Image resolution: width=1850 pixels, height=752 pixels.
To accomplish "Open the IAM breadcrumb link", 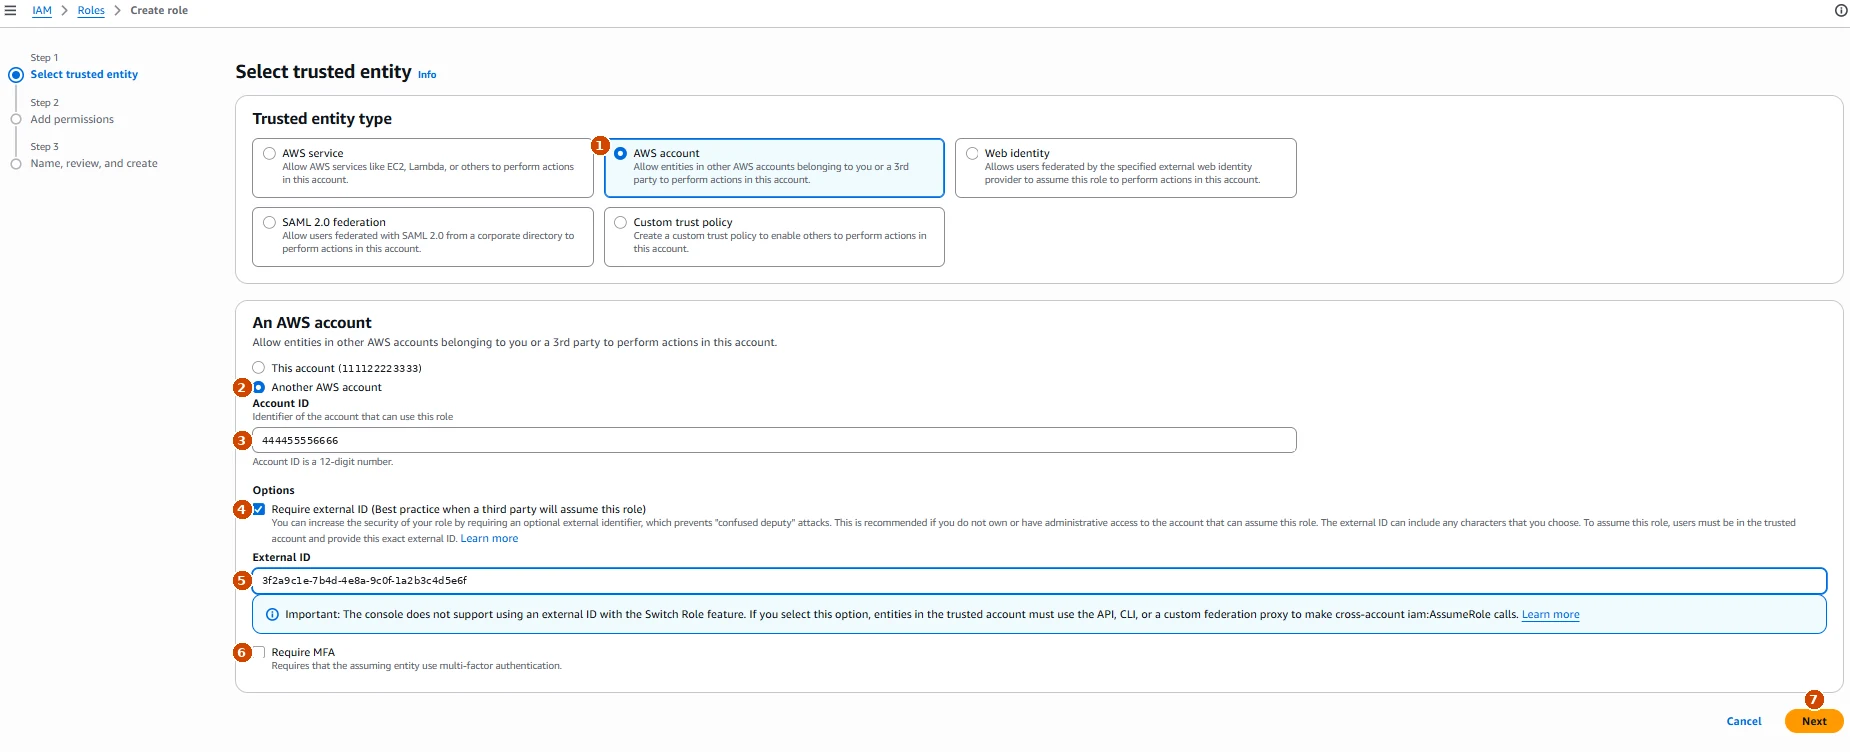I will pyautogui.click(x=42, y=10).
